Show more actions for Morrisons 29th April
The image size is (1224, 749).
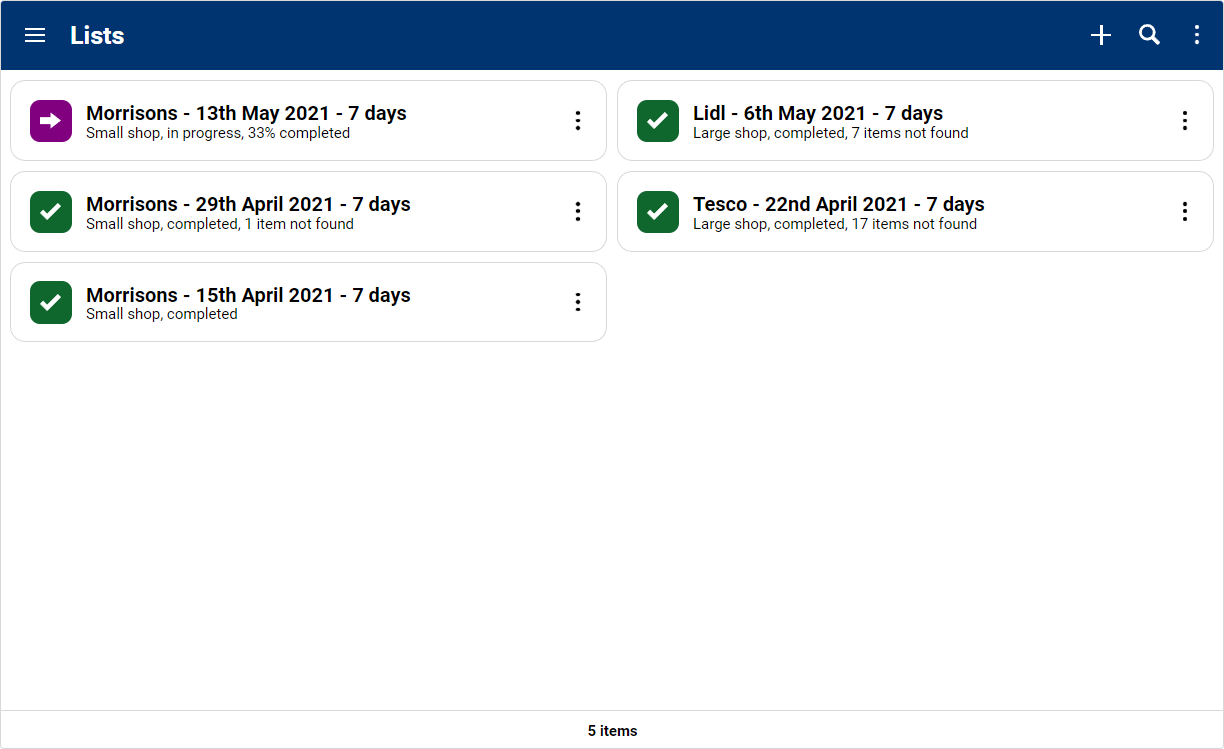[x=578, y=212]
